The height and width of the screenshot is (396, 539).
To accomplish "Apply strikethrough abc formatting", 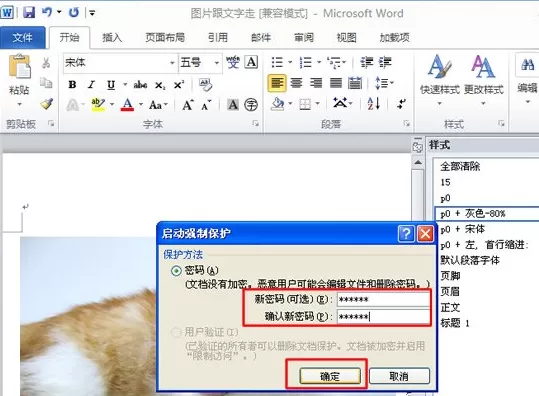I will tap(140, 85).
